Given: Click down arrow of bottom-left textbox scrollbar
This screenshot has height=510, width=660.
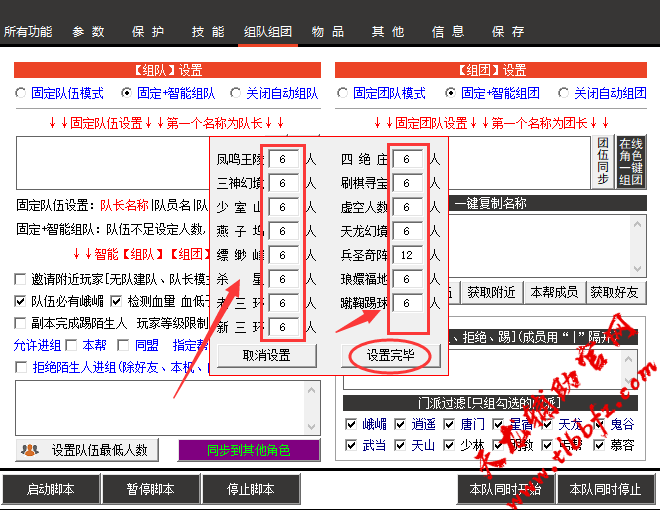Looking at the screenshot, I should (311, 426).
